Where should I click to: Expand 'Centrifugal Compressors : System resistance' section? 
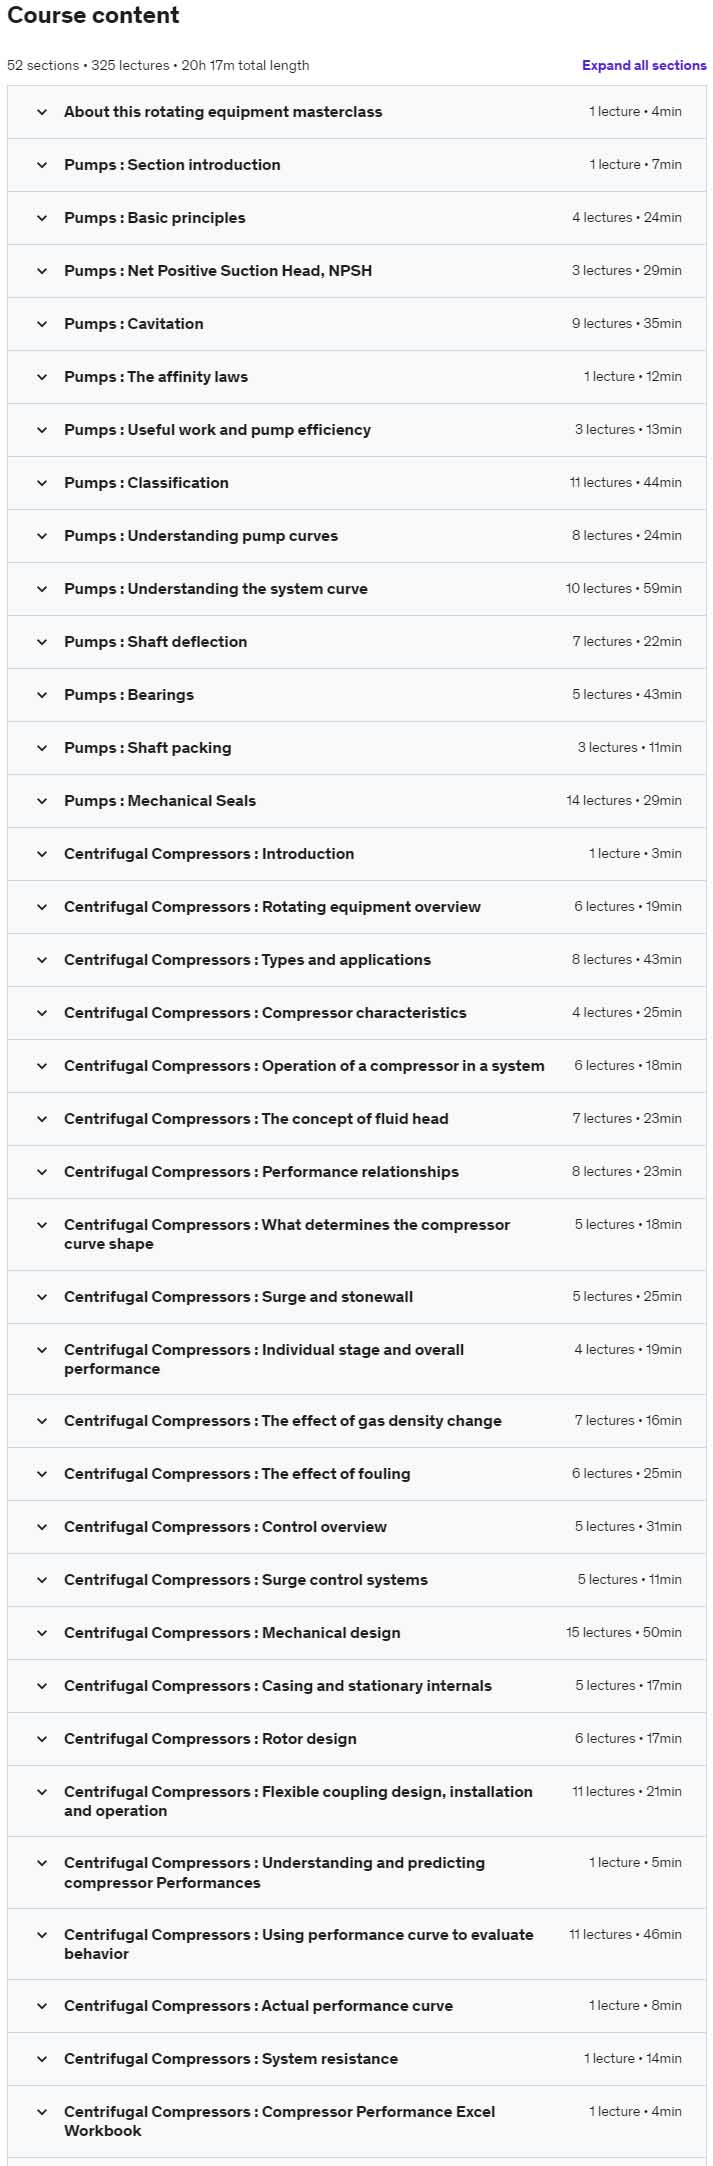[230, 2059]
